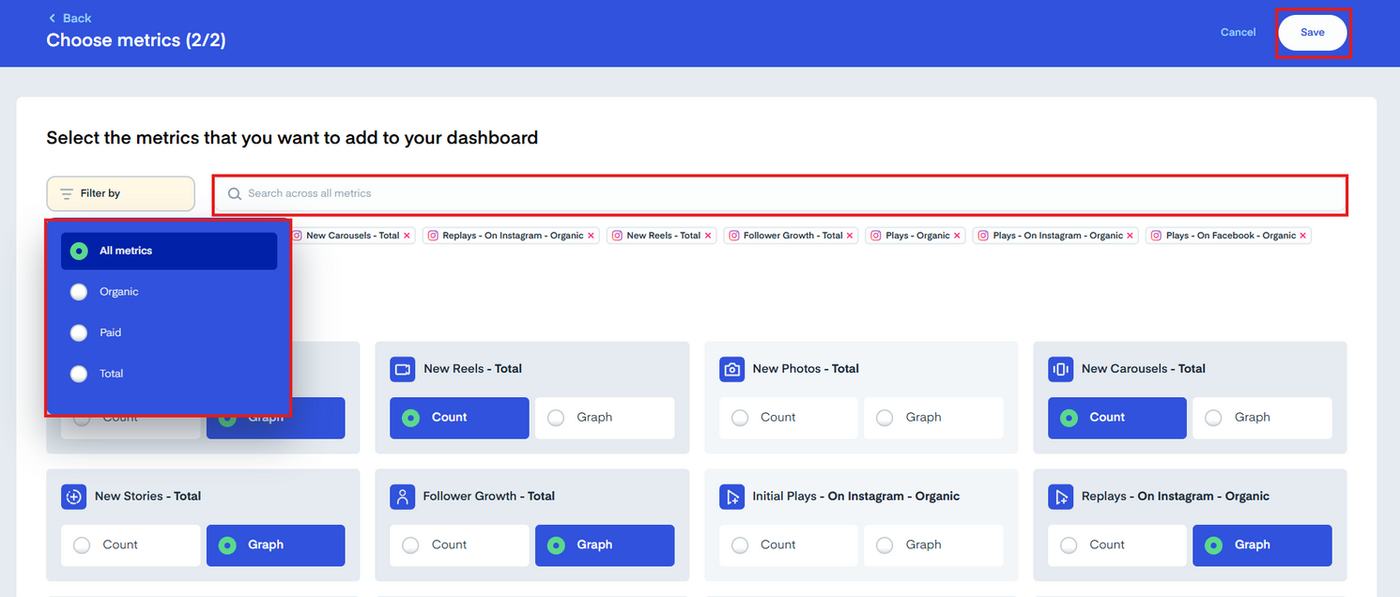Remove the Plays - Organic tag
Screen dimensions: 1400x597
click(957, 236)
